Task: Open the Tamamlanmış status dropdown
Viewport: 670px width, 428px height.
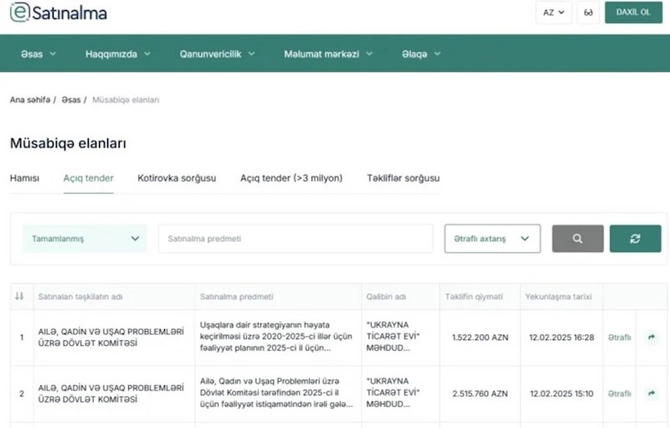Action: tap(85, 238)
